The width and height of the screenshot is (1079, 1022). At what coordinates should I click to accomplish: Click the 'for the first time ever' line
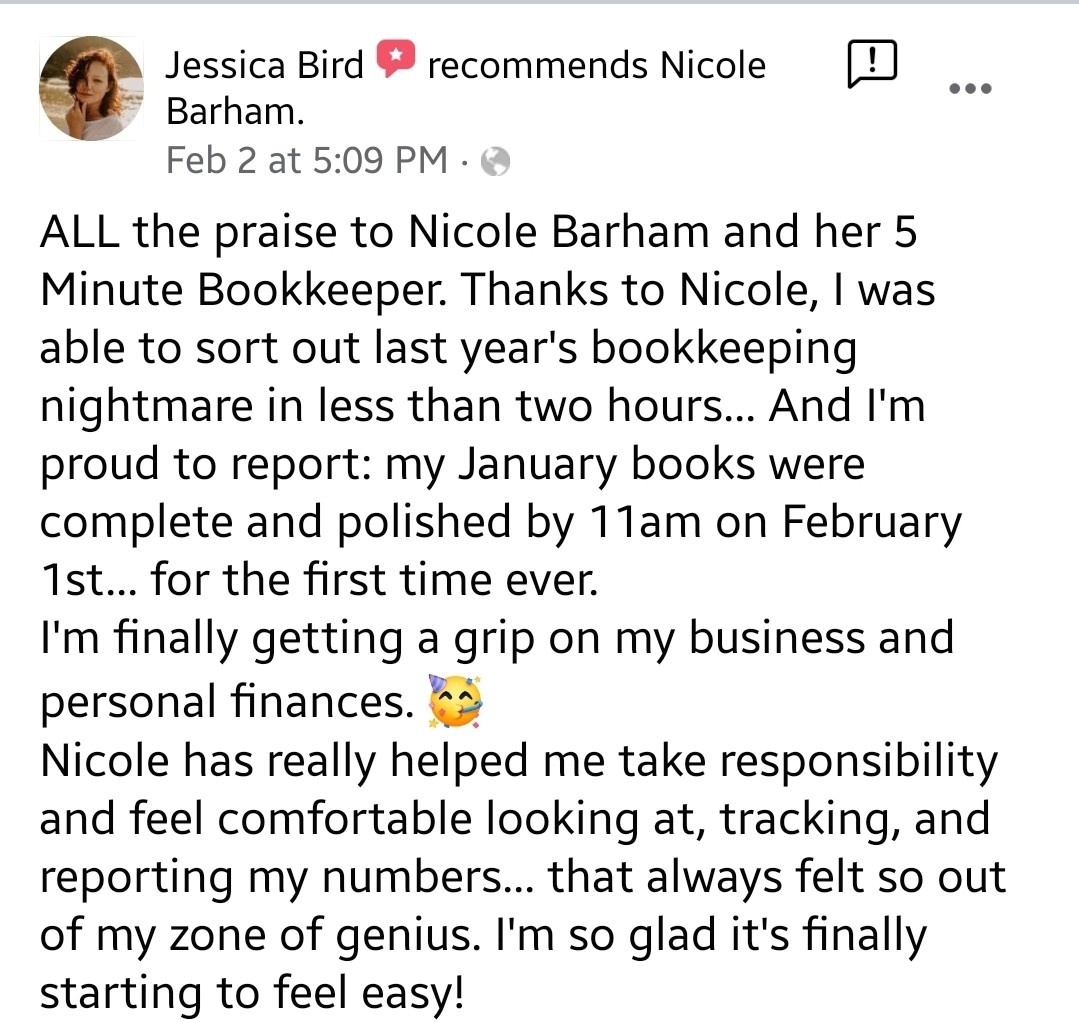pyautogui.click(x=374, y=579)
